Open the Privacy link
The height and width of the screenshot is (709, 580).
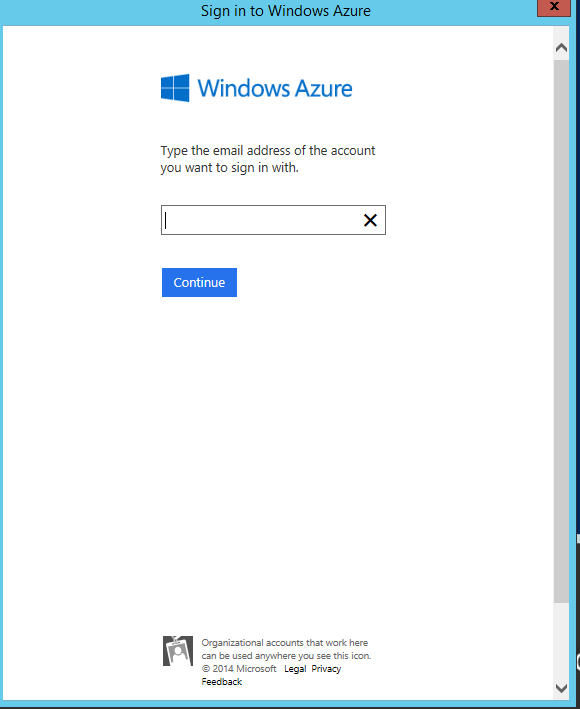(326, 669)
